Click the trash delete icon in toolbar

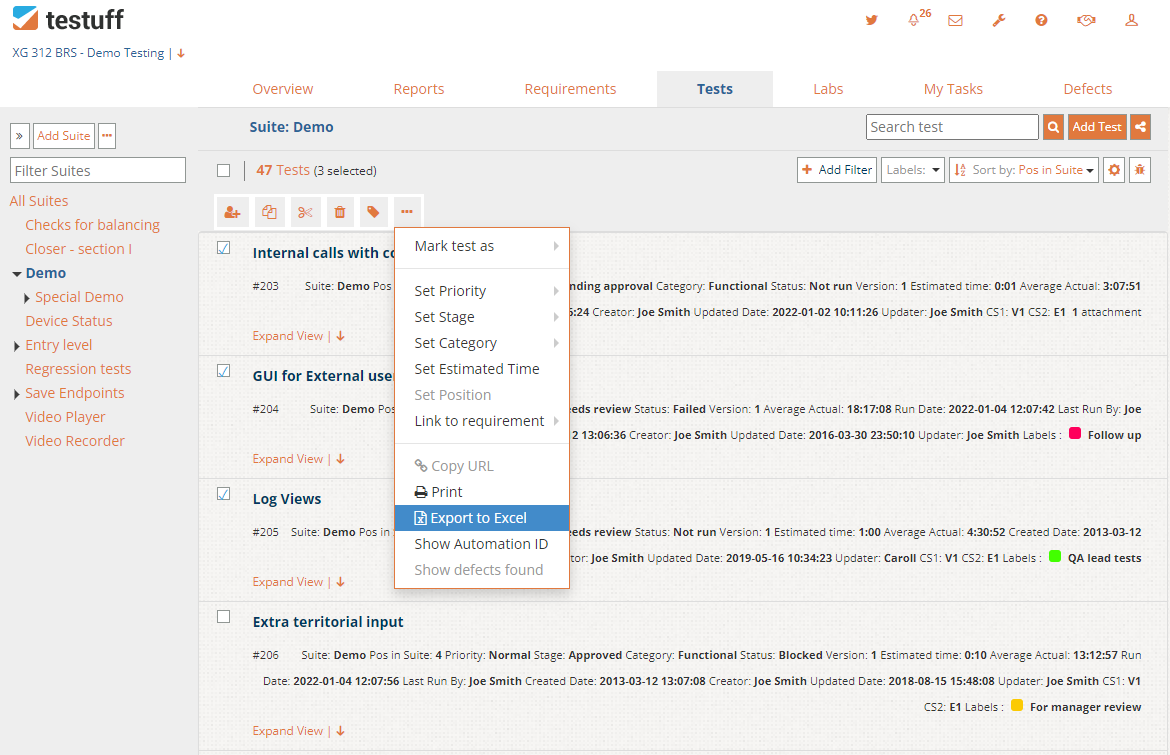click(340, 212)
